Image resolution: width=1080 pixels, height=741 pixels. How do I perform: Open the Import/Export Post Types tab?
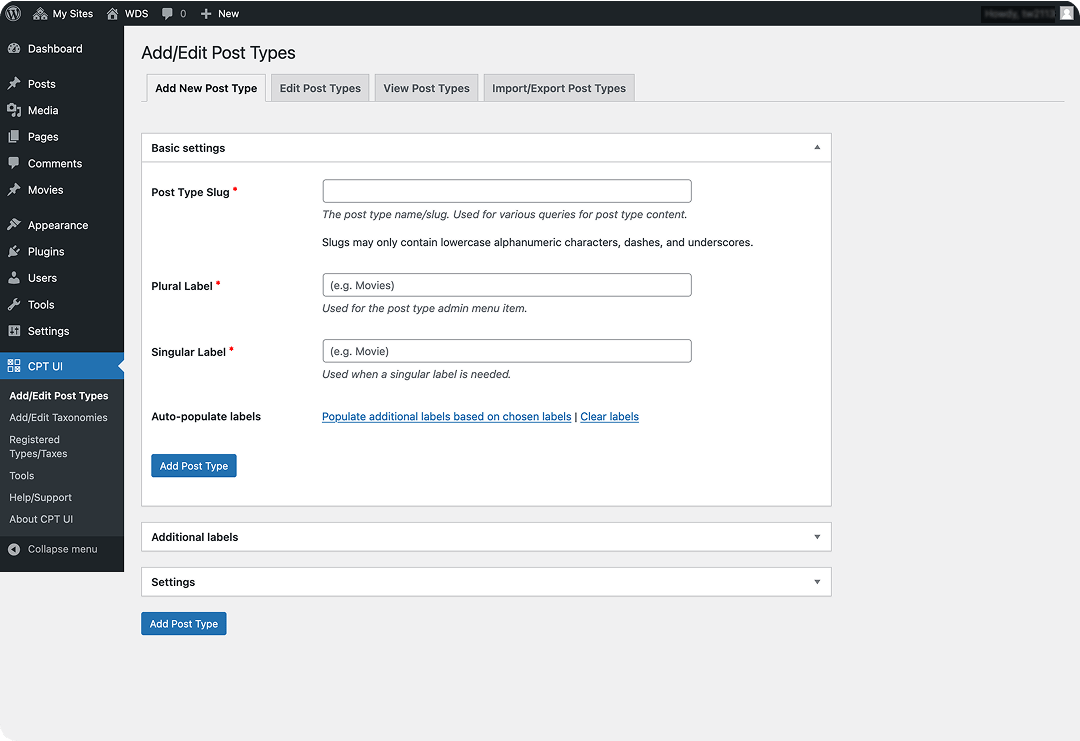tap(558, 87)
